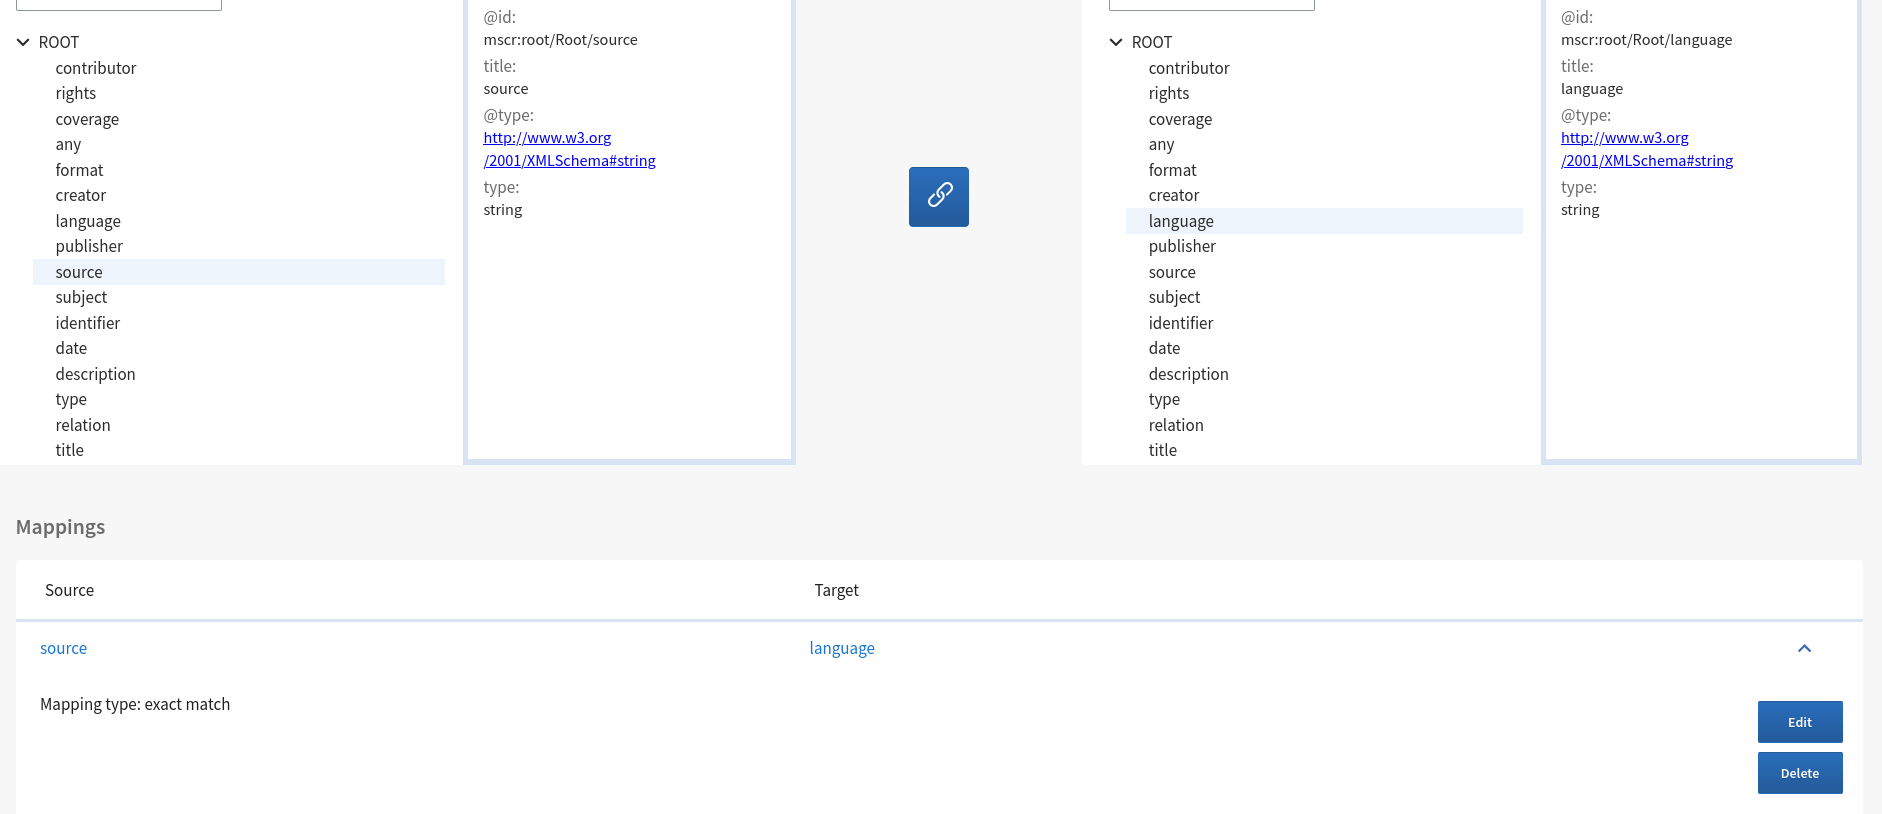Select subject in the left tree
Image resolution: width=1882 pixels, height=814 pixels.
click(x=81, y=297)
